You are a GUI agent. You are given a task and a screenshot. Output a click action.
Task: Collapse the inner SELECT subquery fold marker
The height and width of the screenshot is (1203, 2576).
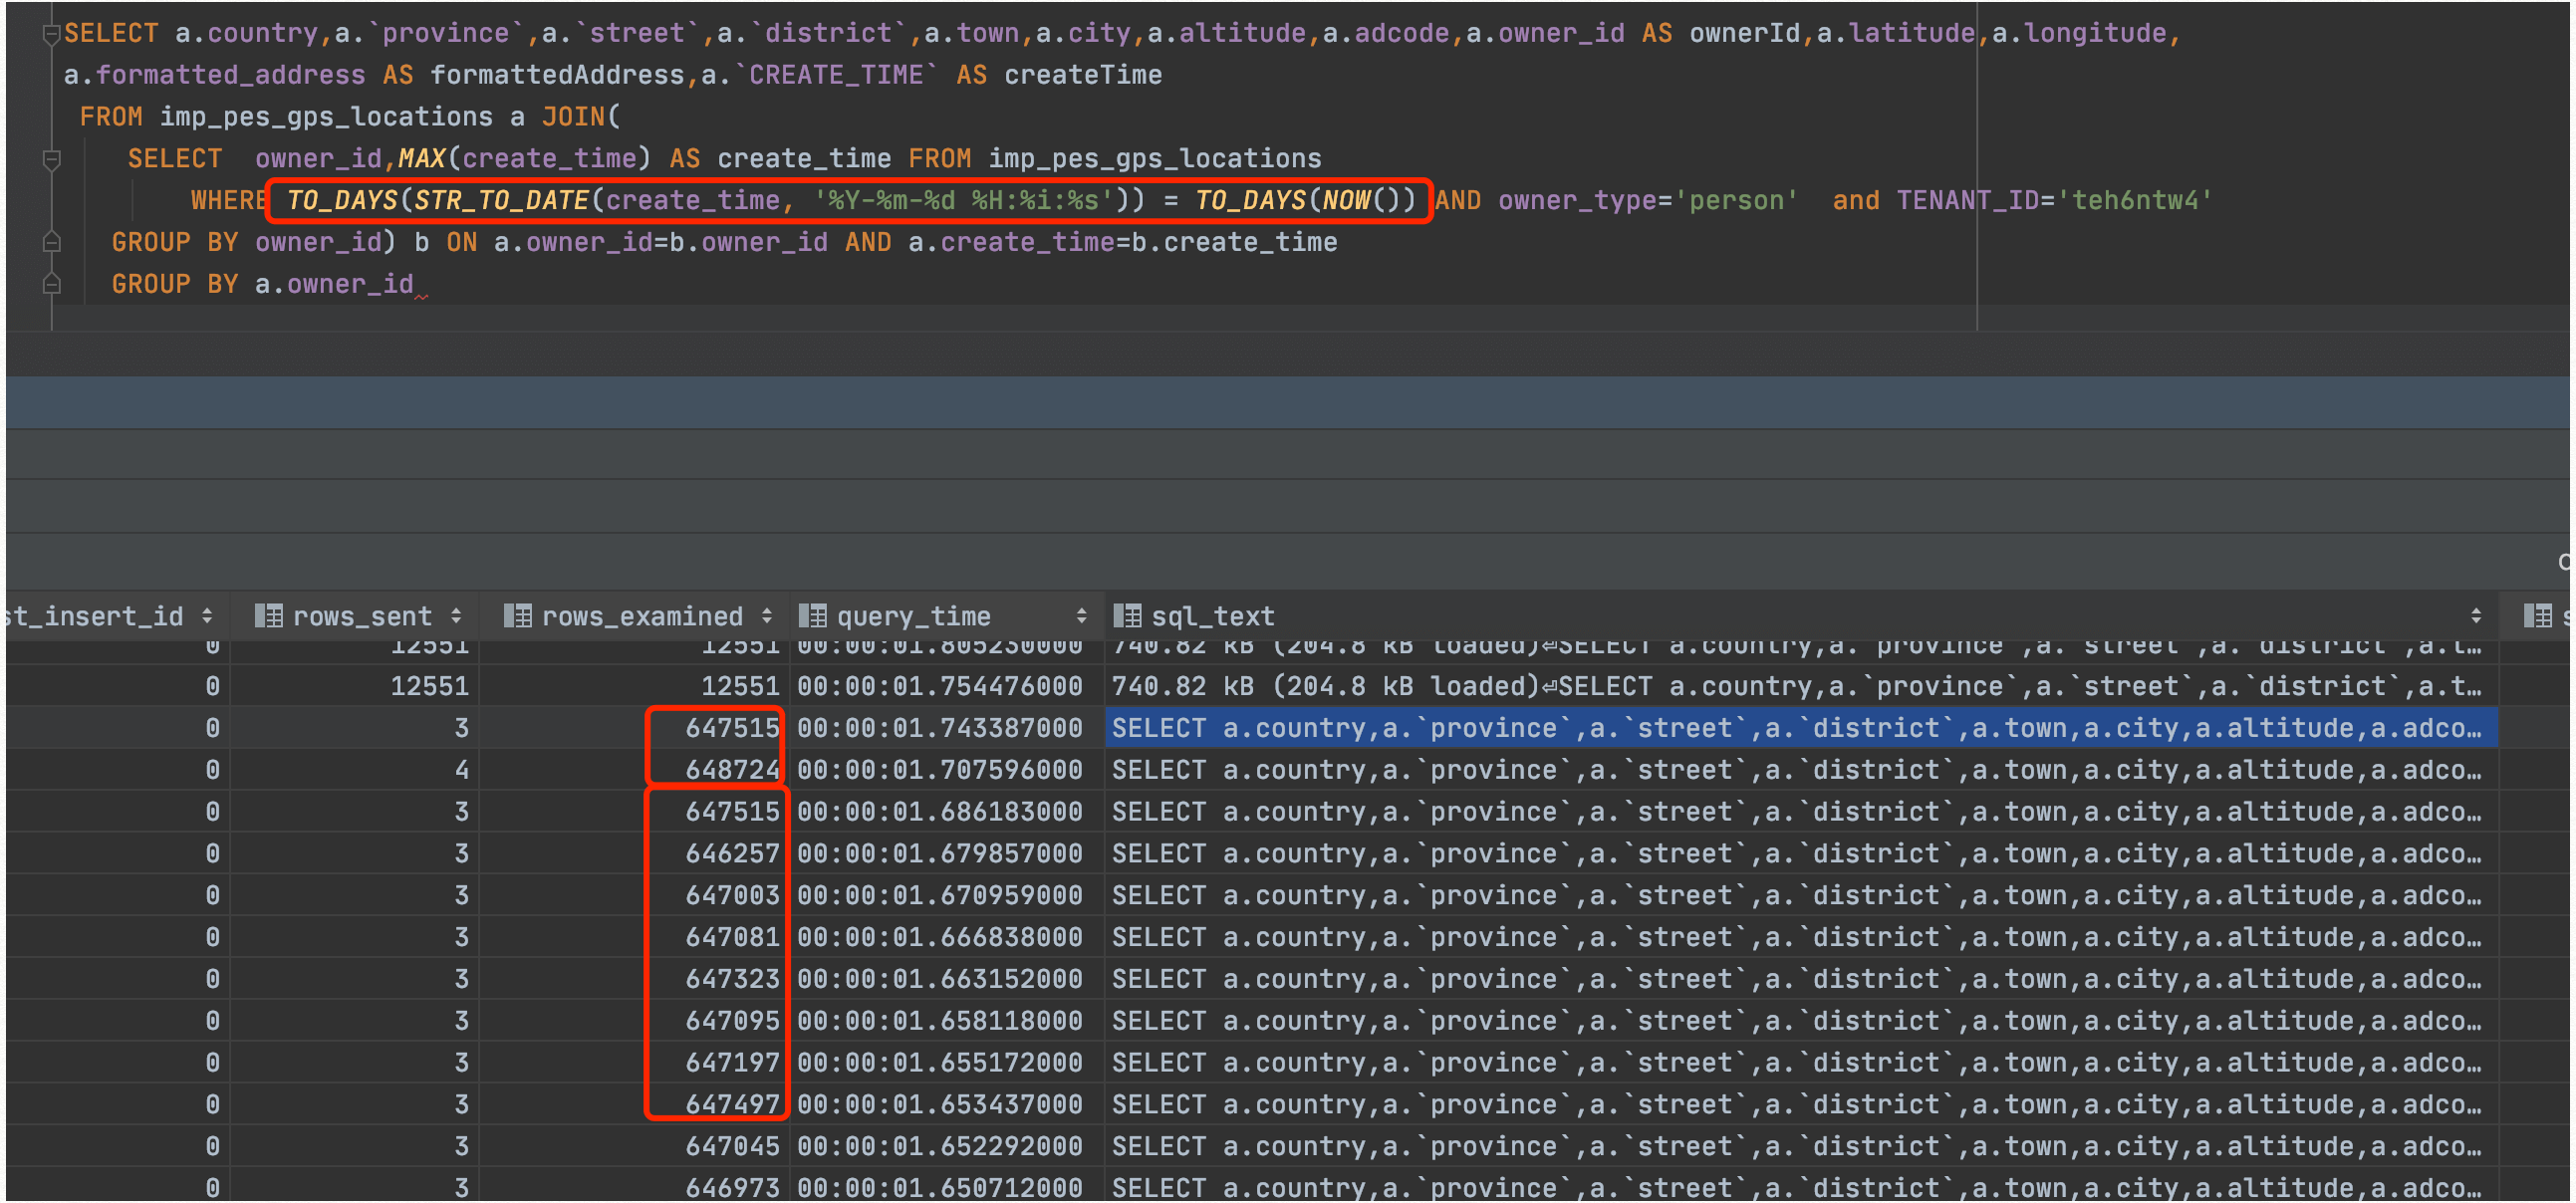pyautogui.click(x=51, y=159)
